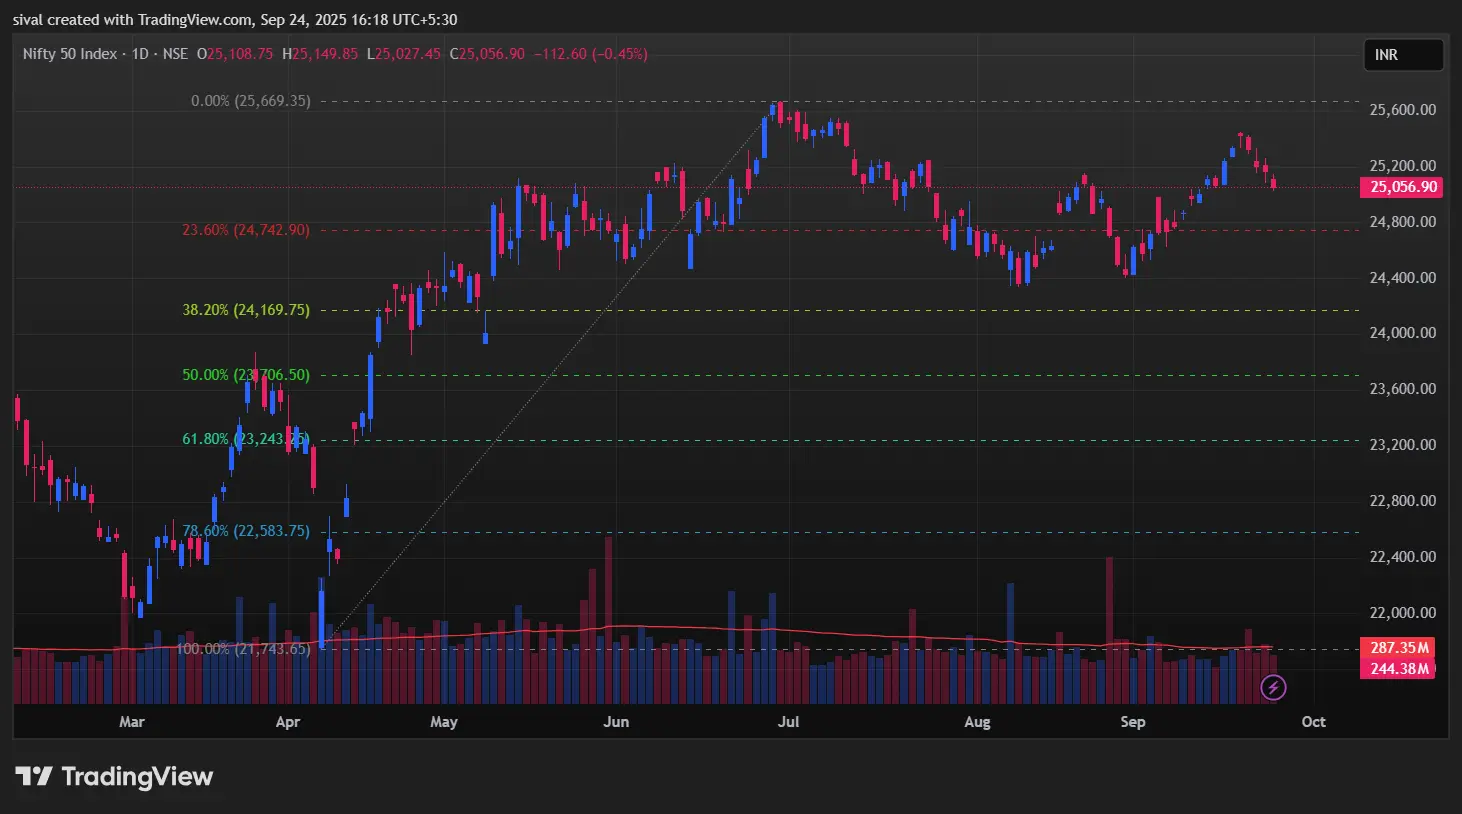Click the low value 25,027.45
1462x814 pixels.
tap(408, 54)
